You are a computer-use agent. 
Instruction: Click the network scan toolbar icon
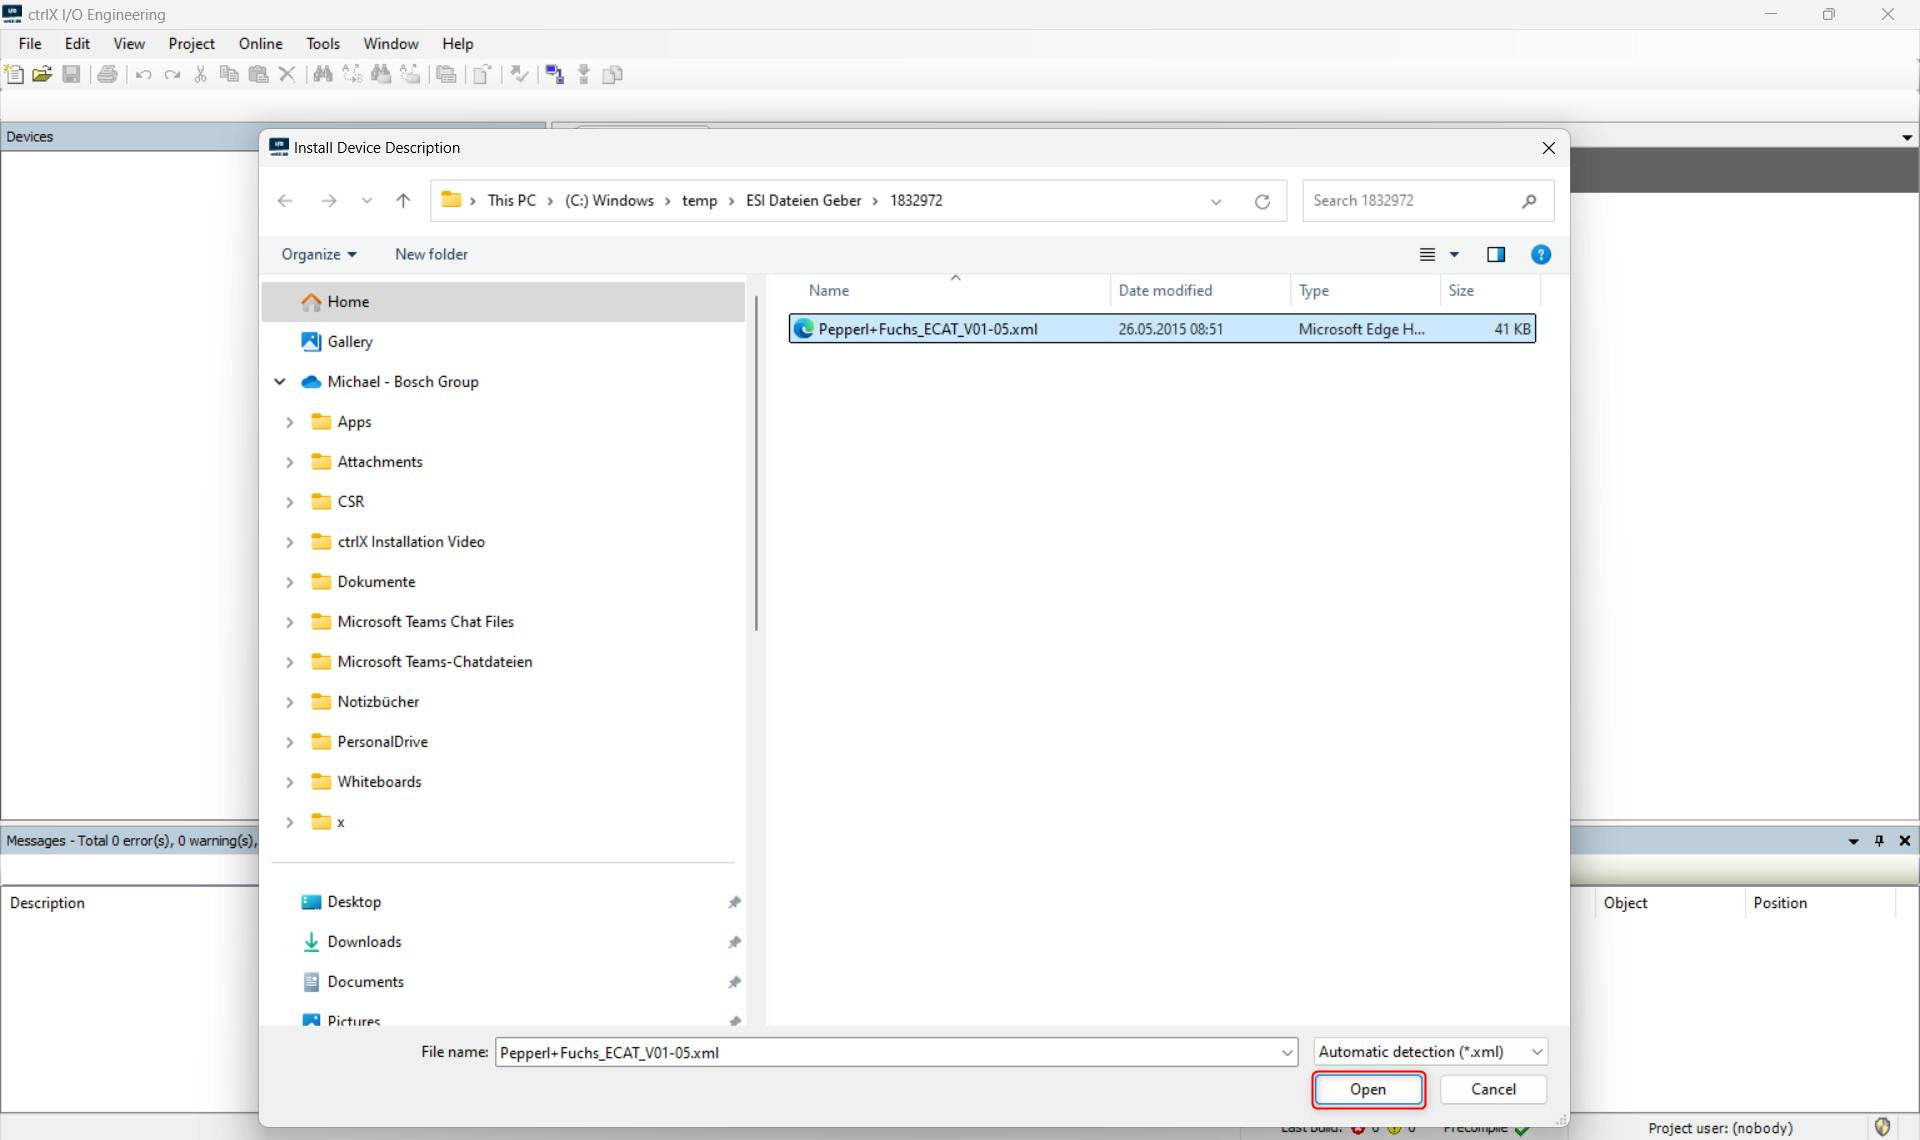click(554, 75)
